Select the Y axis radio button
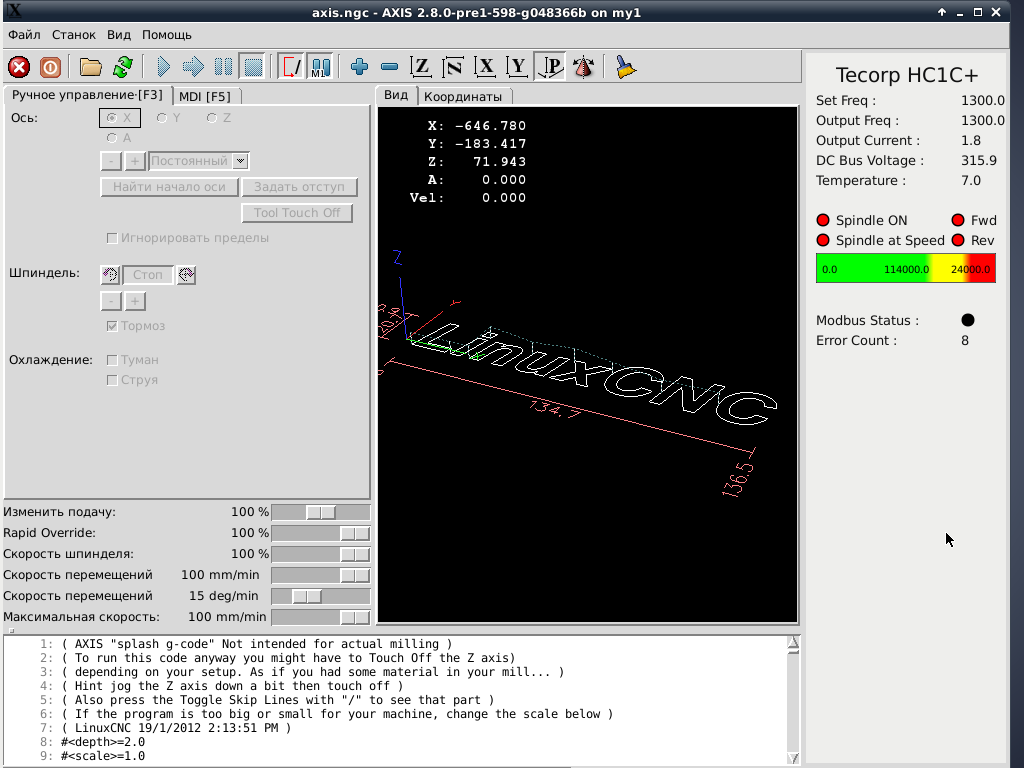The width and height of the screenshot is (1024, 768). tap(162, 118)
